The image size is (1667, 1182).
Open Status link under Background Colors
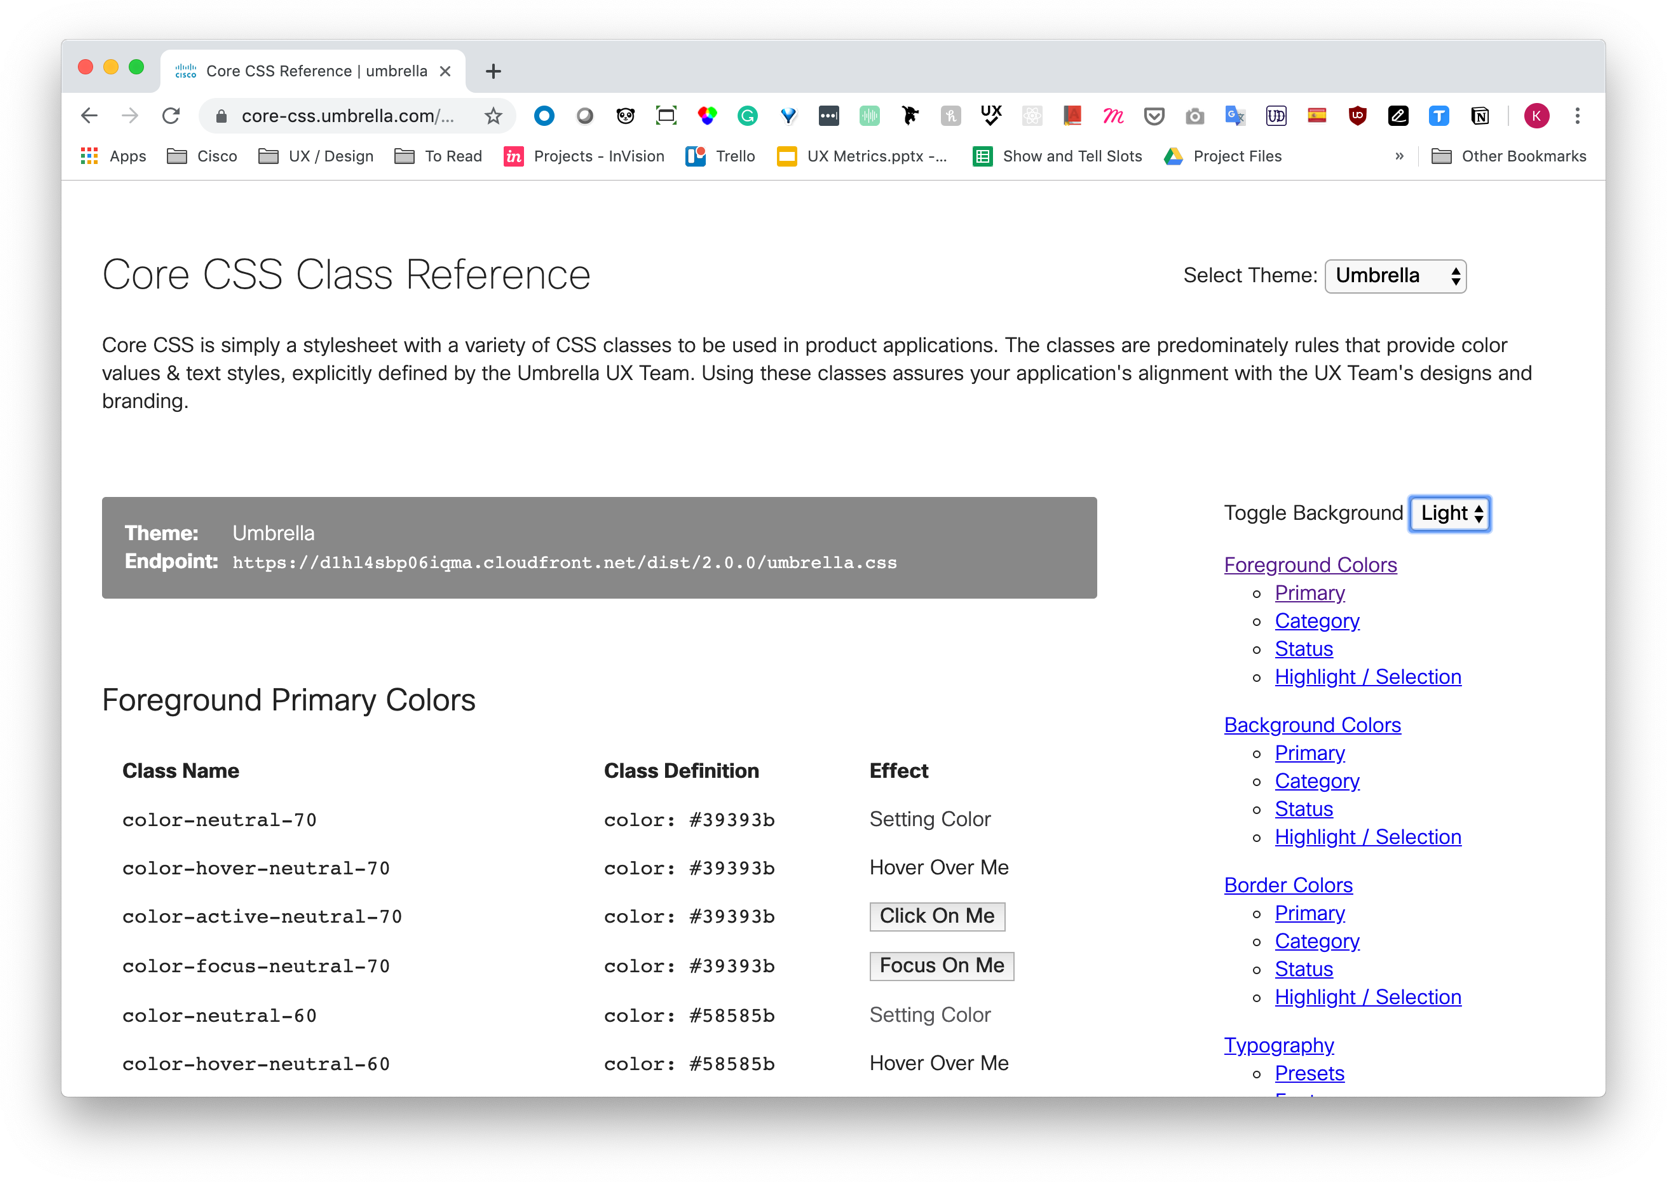(1304, 809)
